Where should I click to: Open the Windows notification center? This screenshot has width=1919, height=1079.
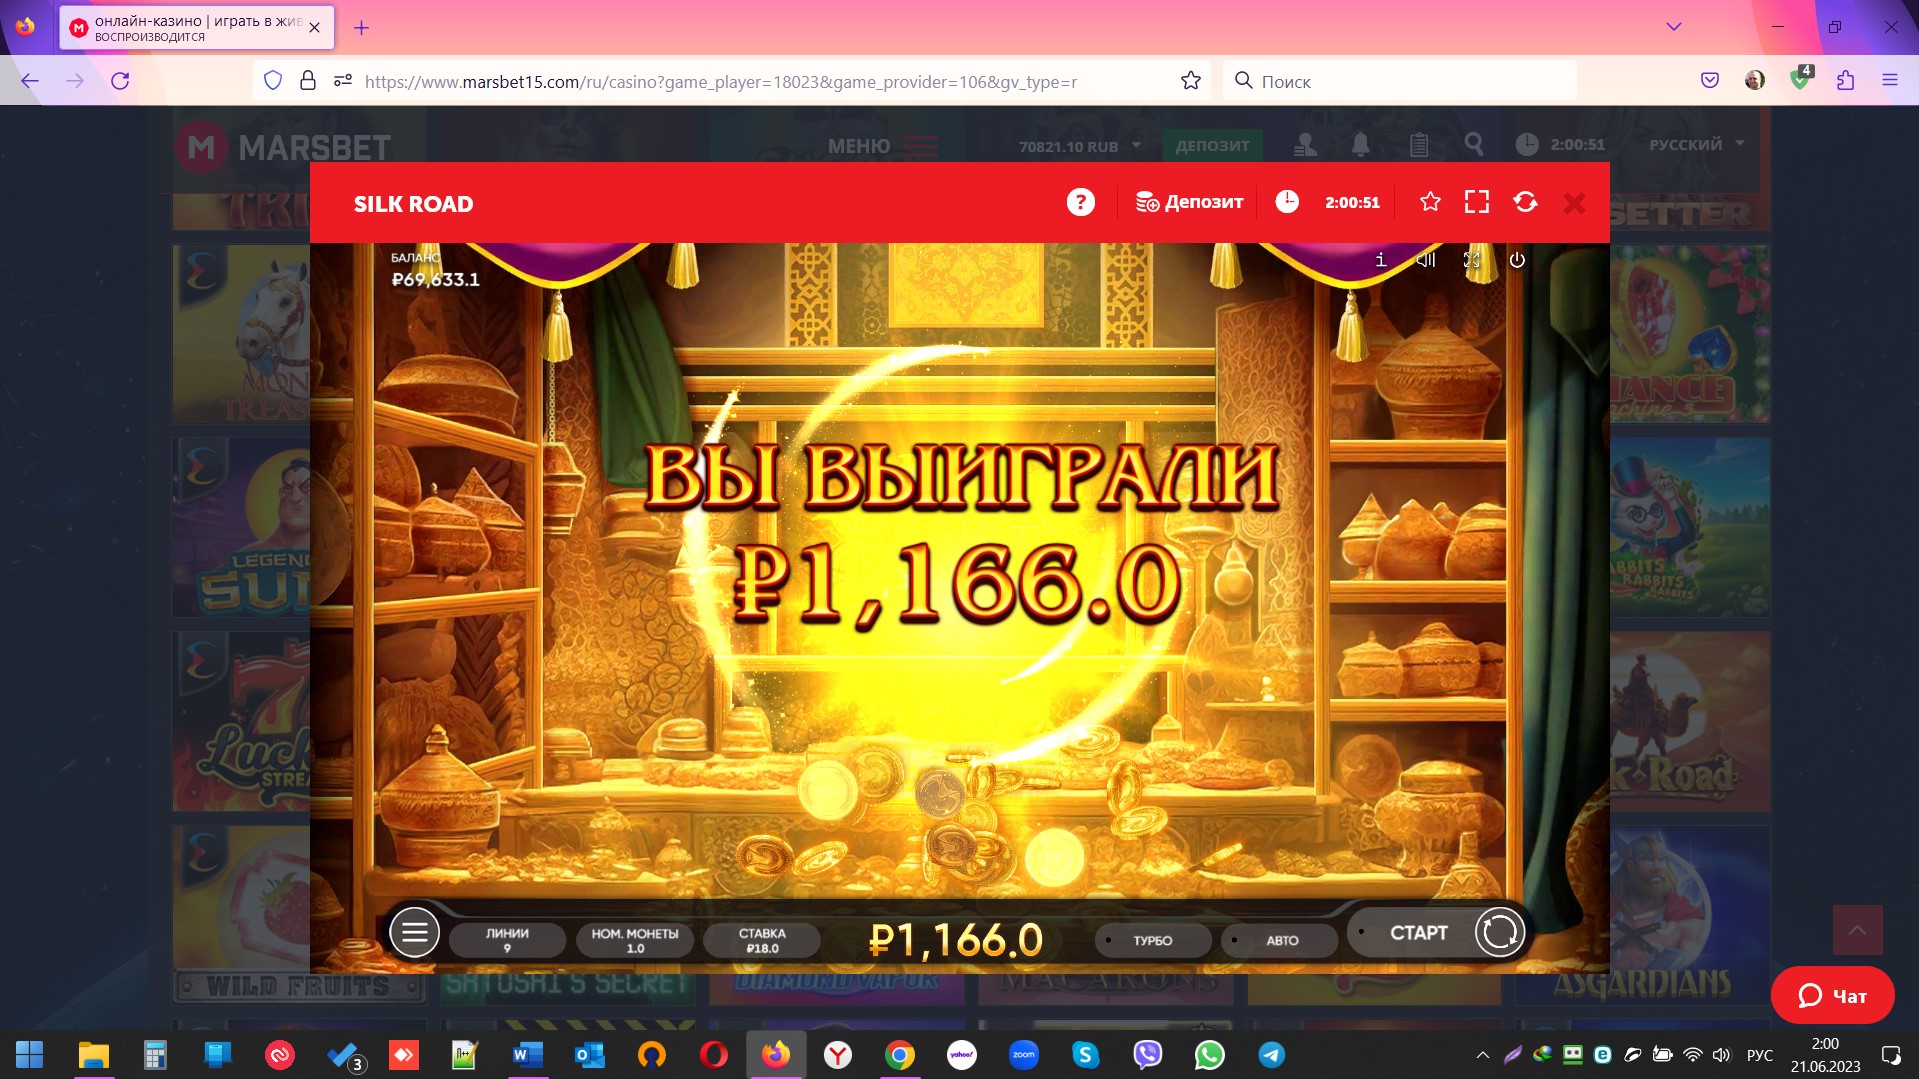pos(1891,1055)
